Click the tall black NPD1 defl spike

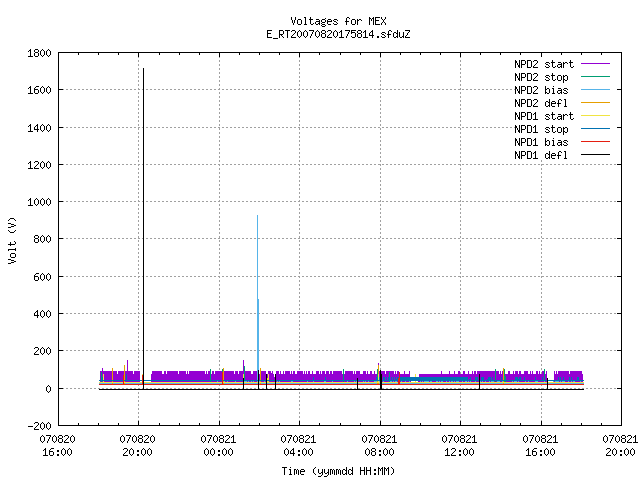pyautogui.click(x=143, y=229)
